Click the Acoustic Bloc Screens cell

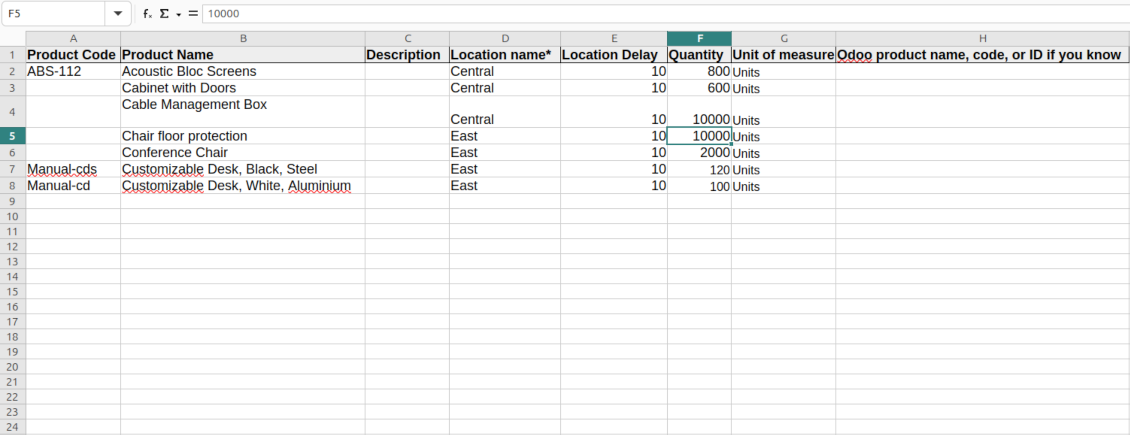pyautogui.click(x=242, y=71)
